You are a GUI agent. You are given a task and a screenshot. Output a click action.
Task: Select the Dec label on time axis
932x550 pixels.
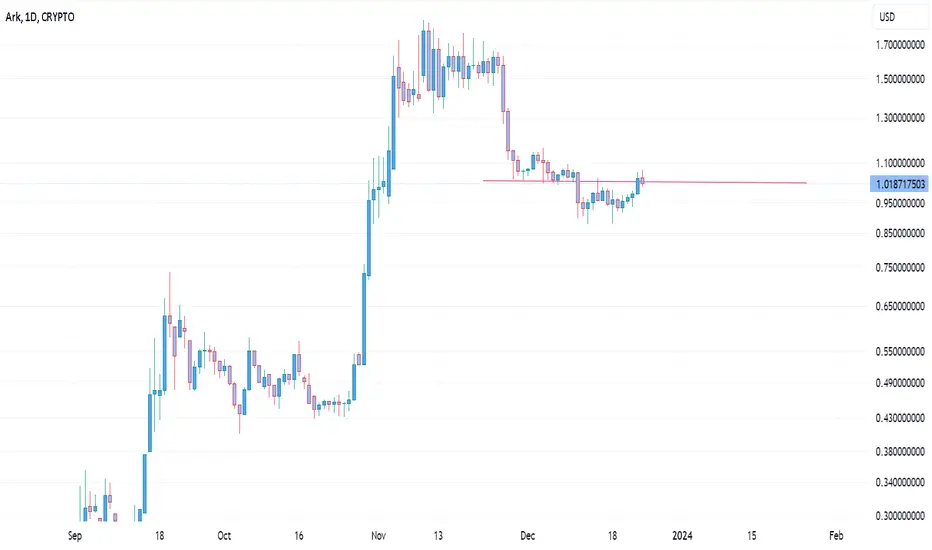pyautogui.click(x=527, y=536)
